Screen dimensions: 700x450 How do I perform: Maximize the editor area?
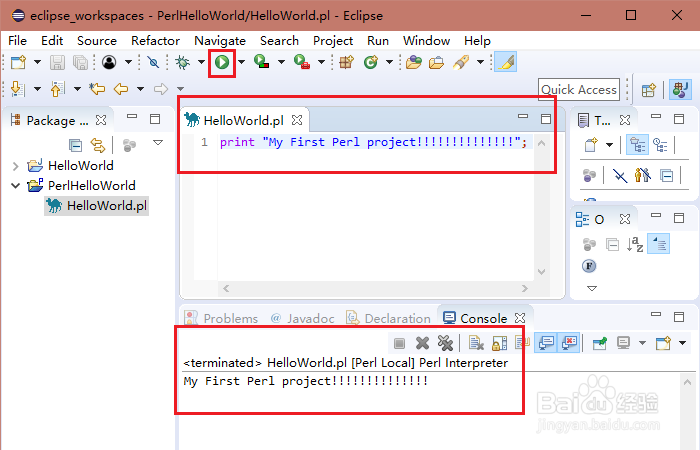tap(546, 119)
